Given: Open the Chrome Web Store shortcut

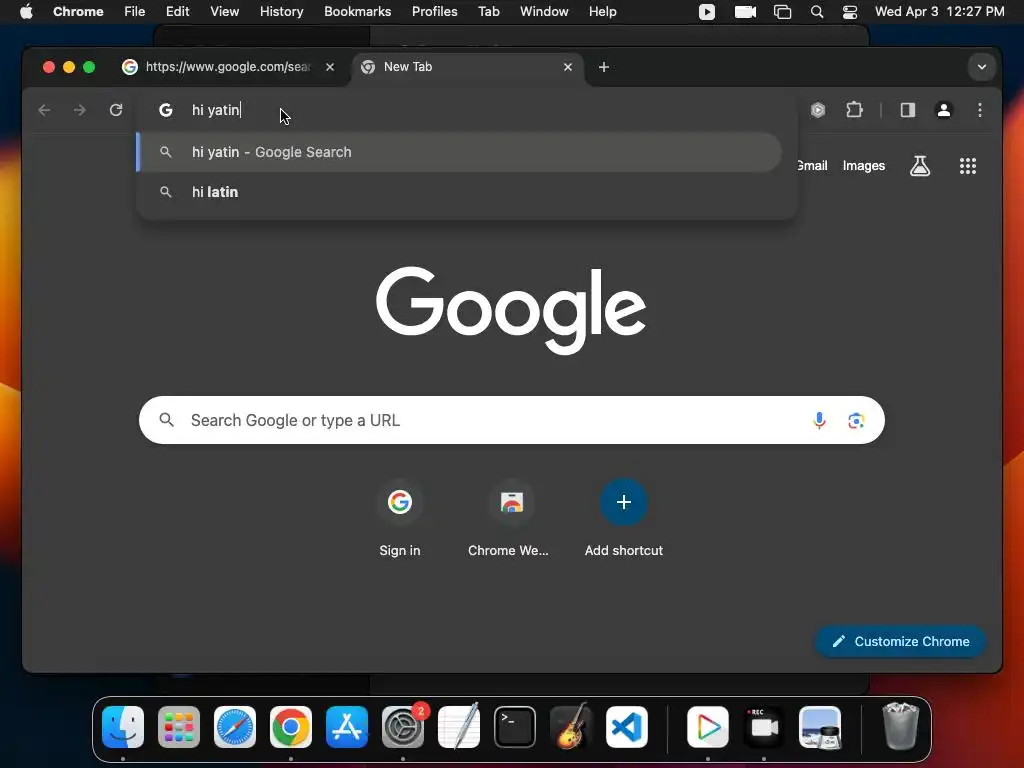Looking at the screenshot, I should (509, 520).
